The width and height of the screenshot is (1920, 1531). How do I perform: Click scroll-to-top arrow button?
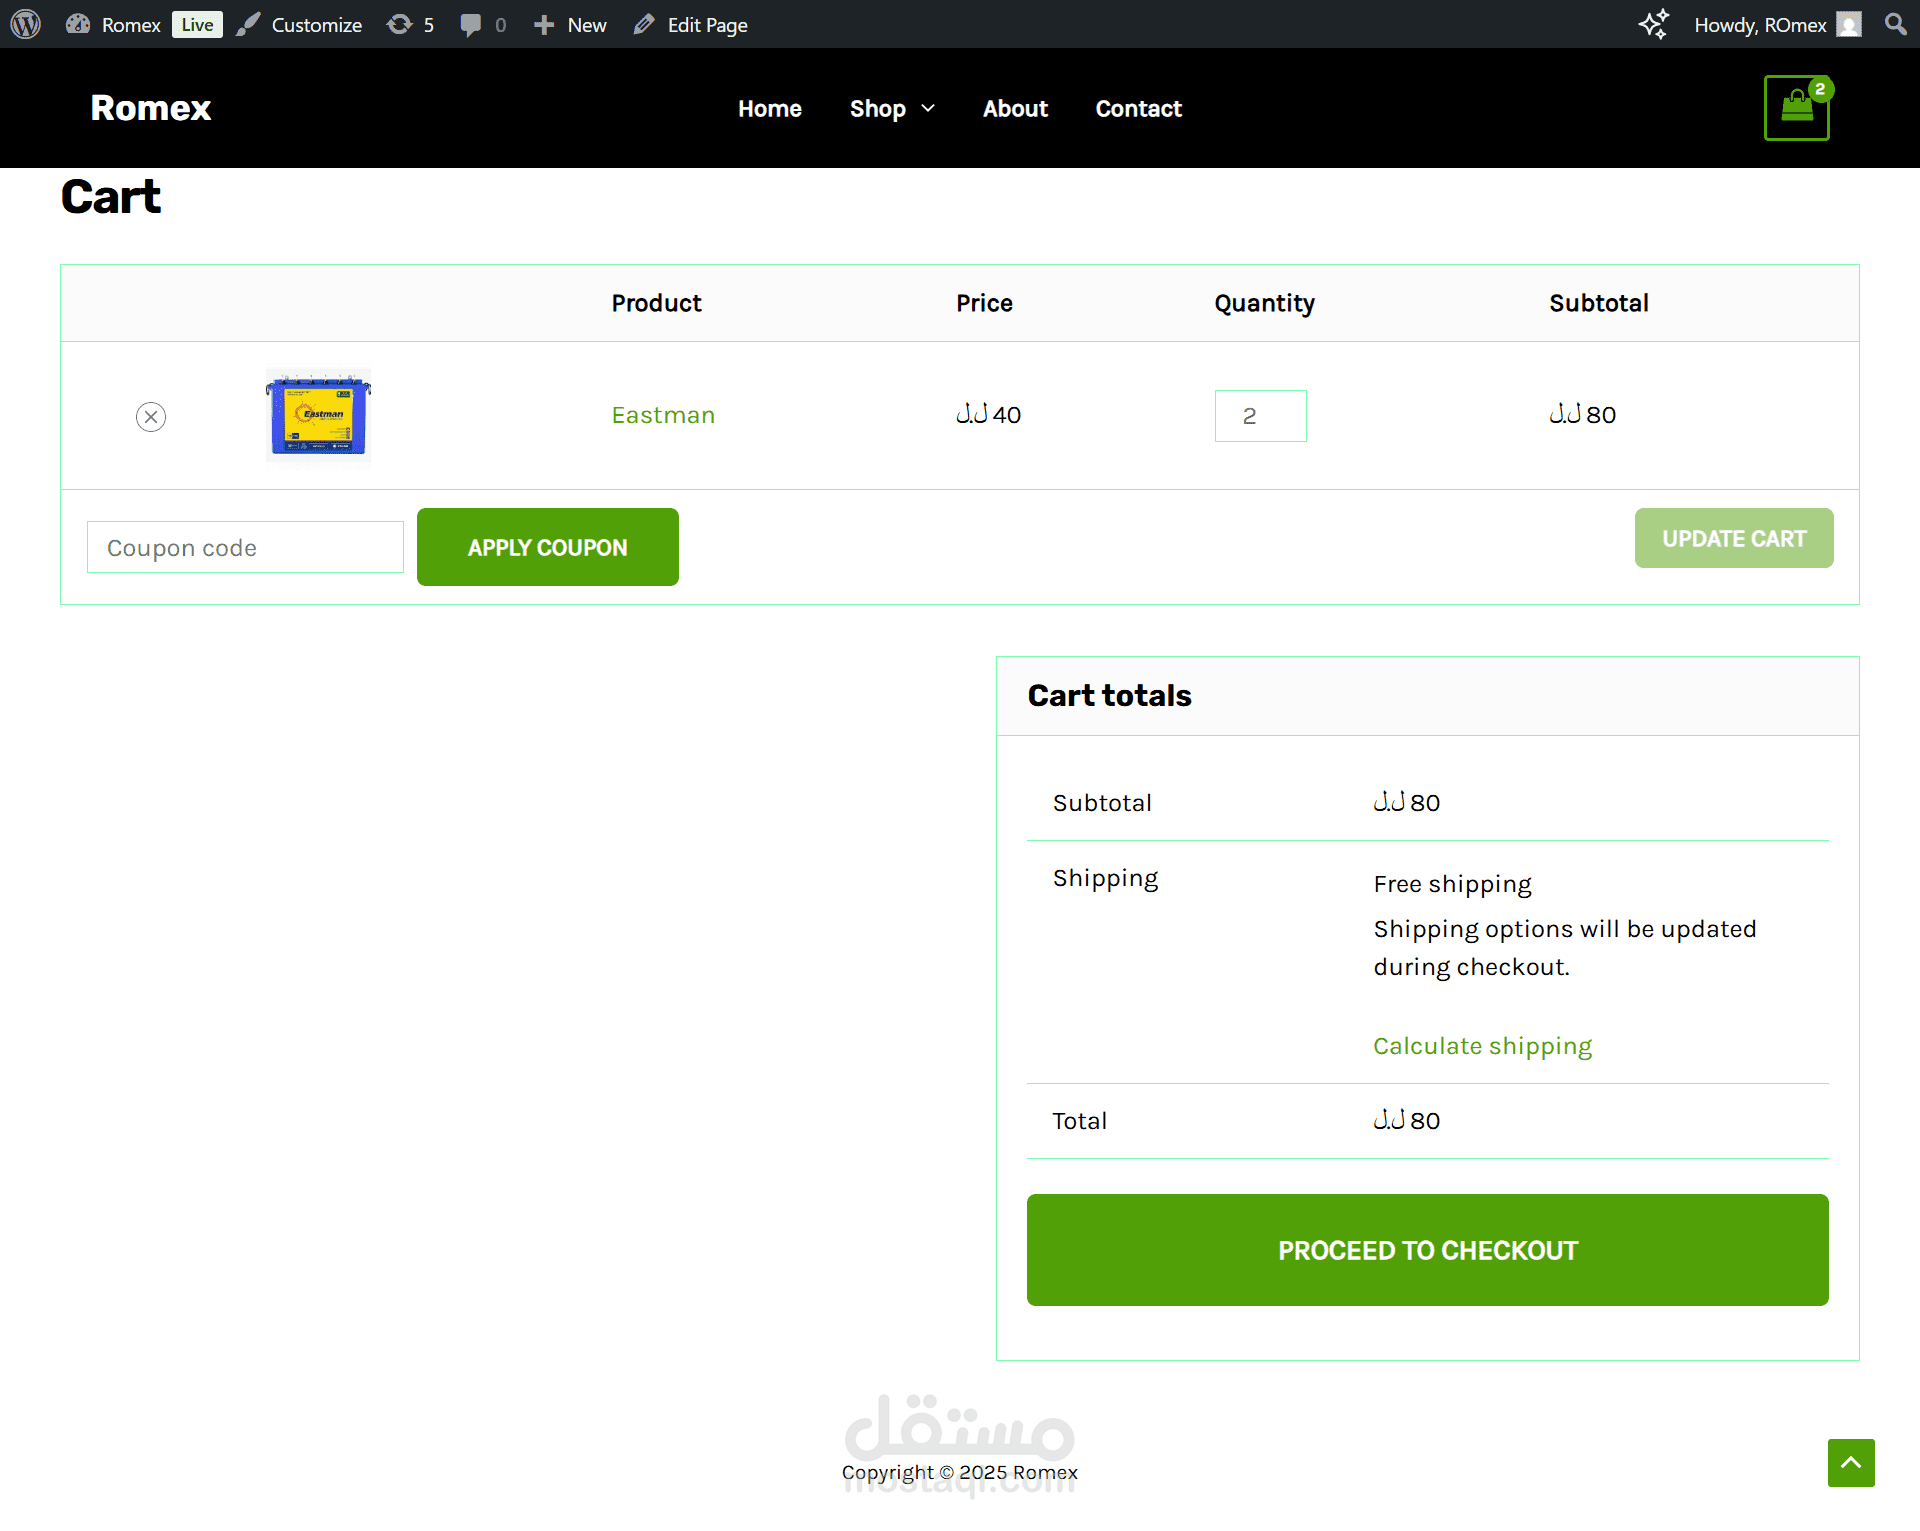1851,1463
